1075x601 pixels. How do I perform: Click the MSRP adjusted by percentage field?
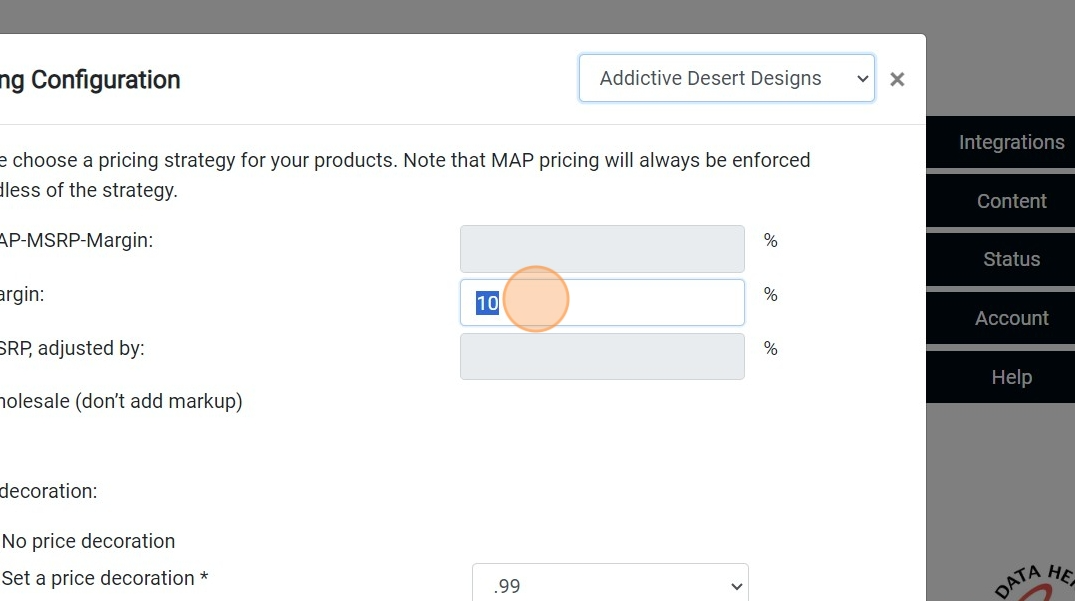[x=602, y=356]
